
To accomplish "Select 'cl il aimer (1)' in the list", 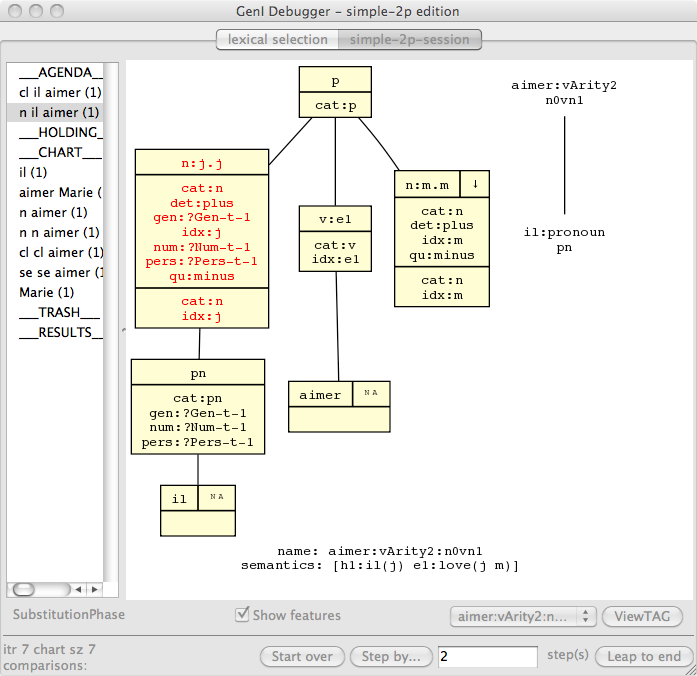I will 60,92.
